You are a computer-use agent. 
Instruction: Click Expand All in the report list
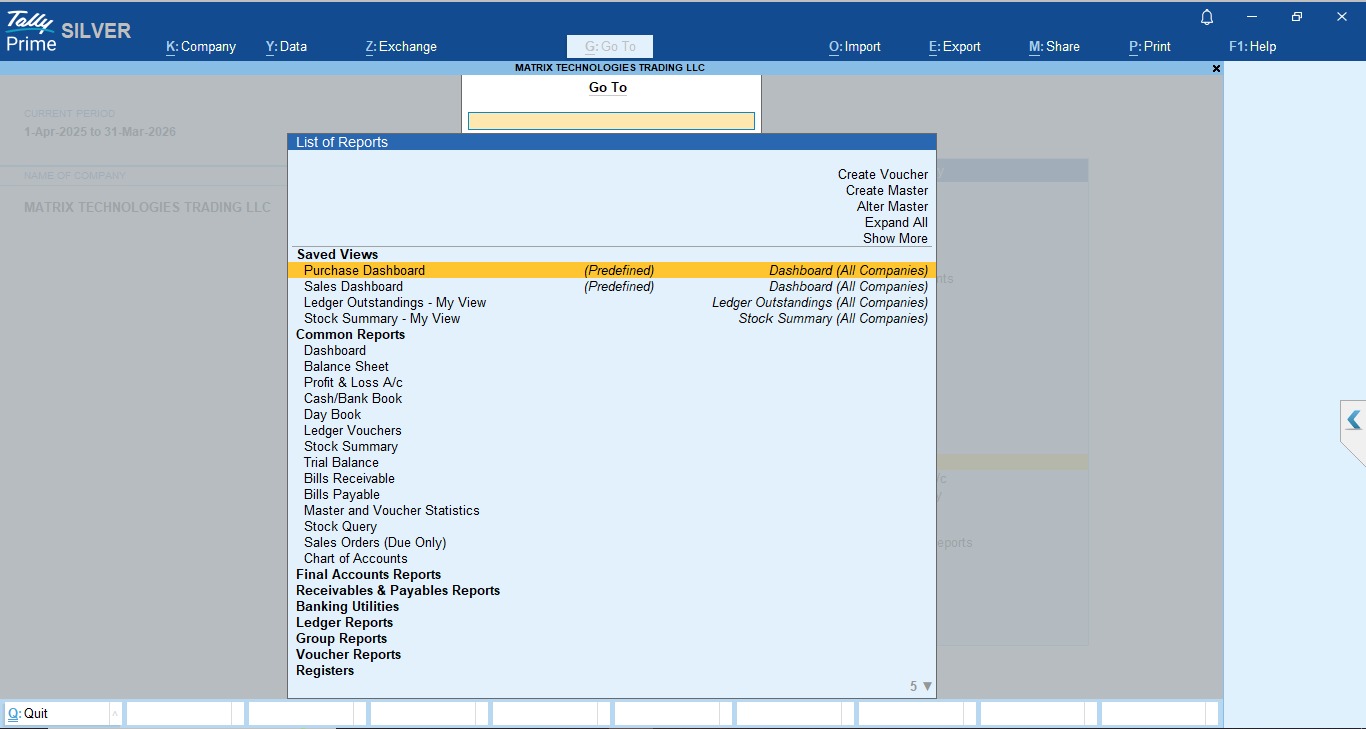click(896, 222)
